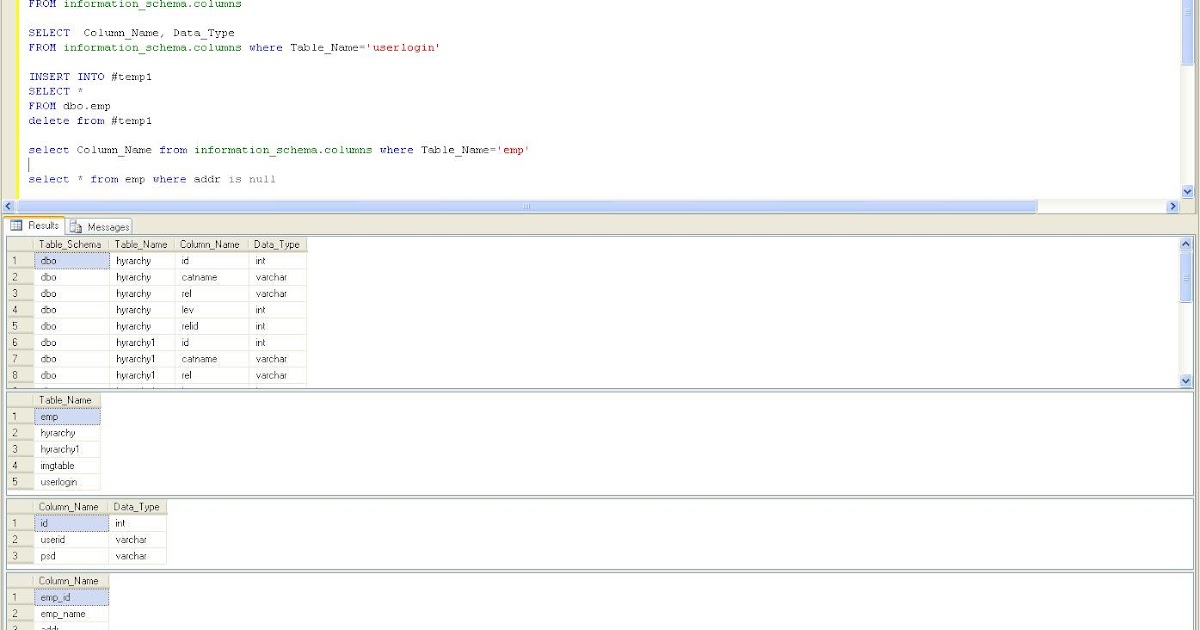Select the 'userlogin' row in table list

(65, 481)
